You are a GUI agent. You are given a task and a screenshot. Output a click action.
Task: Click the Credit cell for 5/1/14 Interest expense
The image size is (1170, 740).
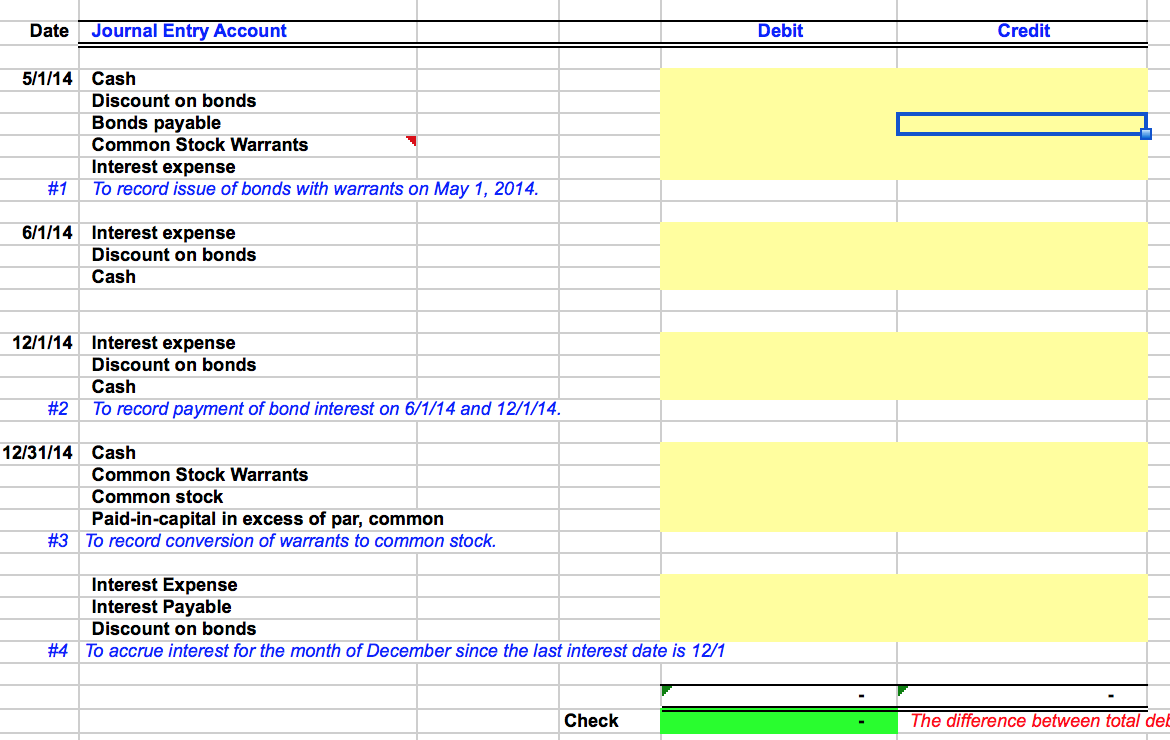(1022, 168)
